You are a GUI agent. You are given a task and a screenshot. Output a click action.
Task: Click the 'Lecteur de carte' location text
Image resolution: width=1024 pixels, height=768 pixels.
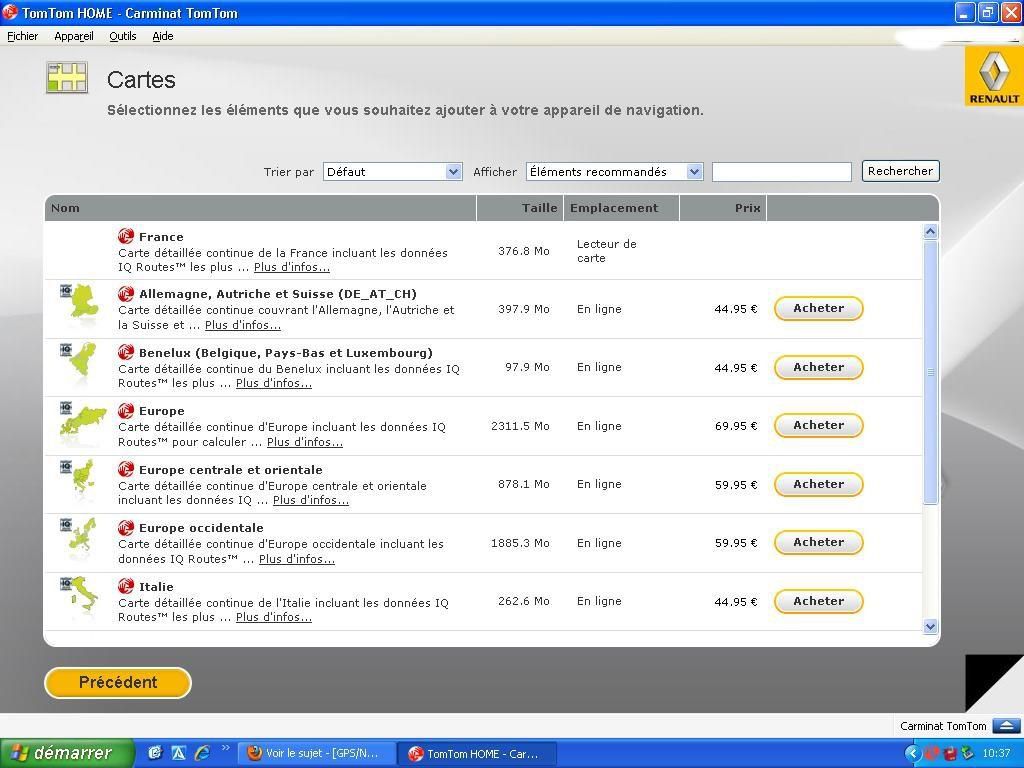pyautogui.click(x=607, y=251)
